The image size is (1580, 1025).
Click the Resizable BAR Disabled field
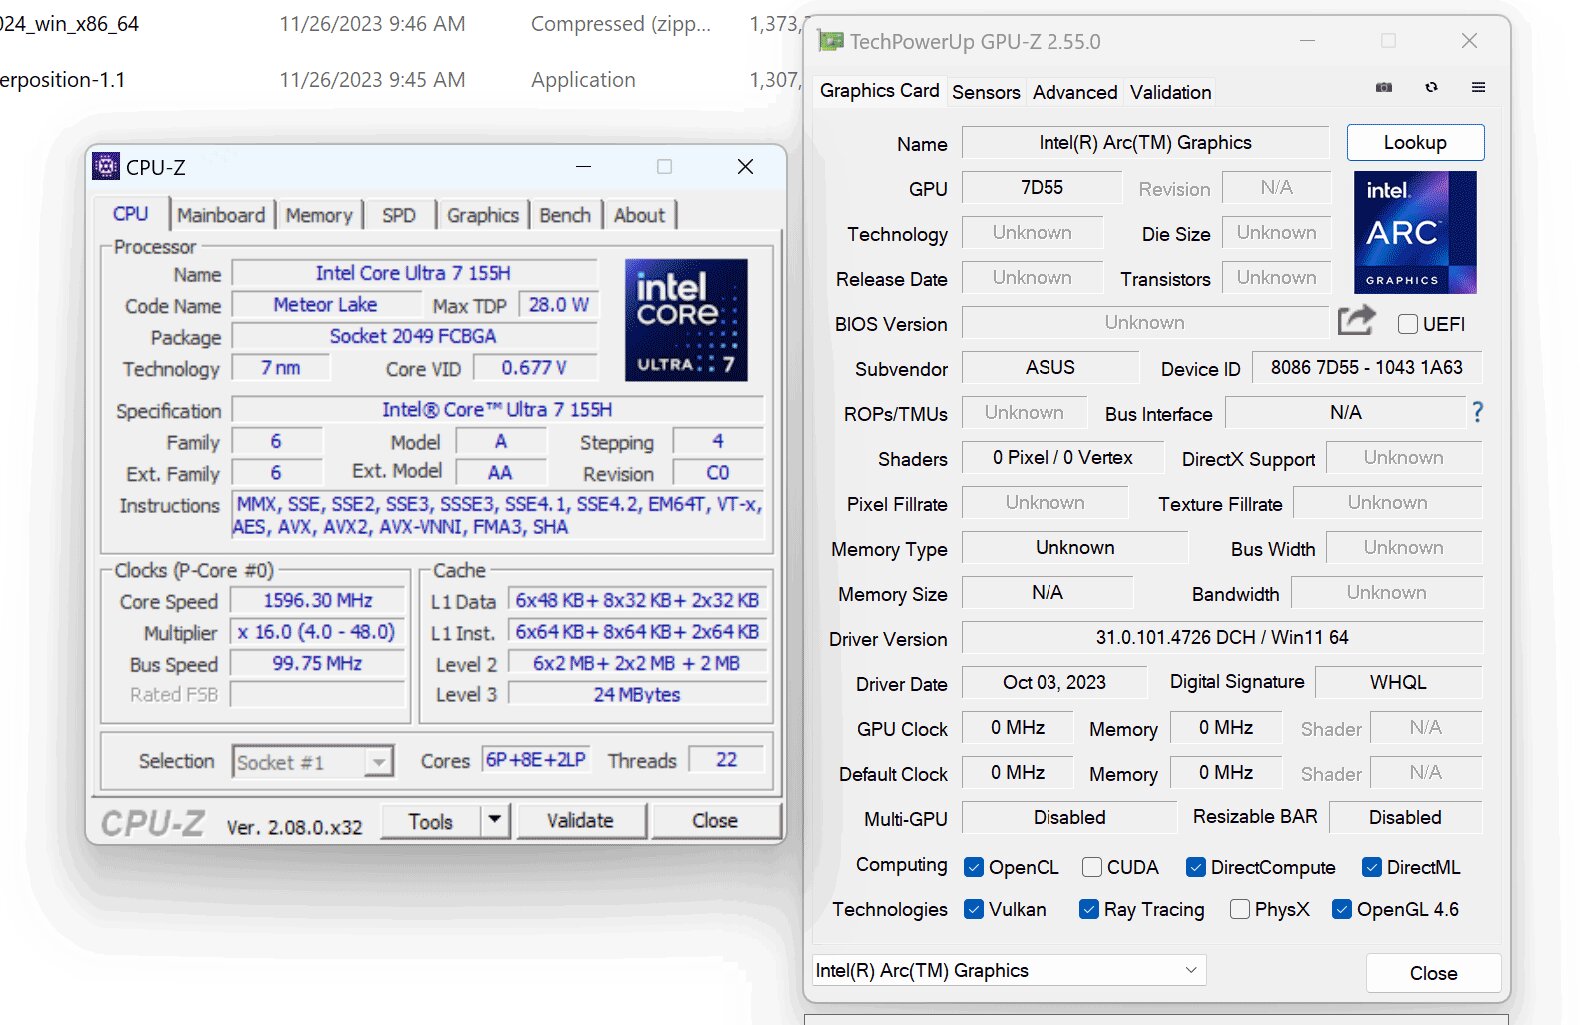coord(1405,817)
